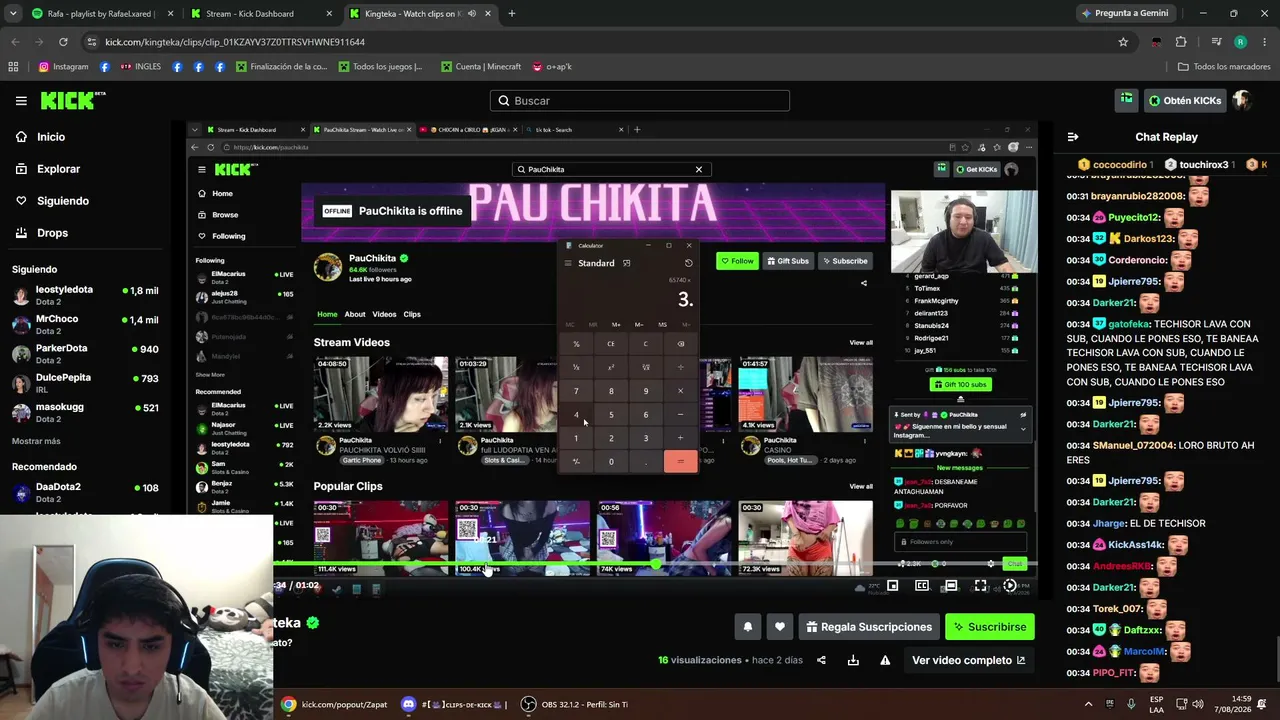Viewport: 1280px width, 720px height.
Task: Open the INGLES bookmark
Action: (x=140, y=67)
